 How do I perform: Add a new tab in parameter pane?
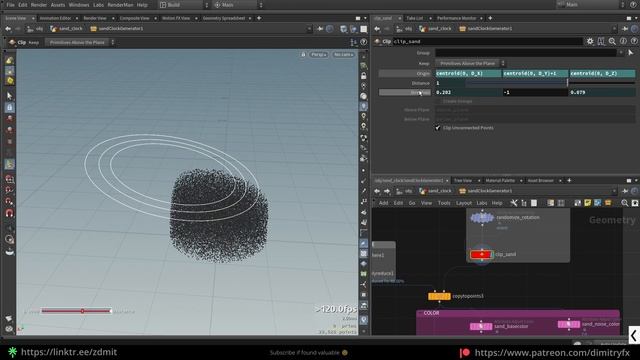(x=490, y=18)
